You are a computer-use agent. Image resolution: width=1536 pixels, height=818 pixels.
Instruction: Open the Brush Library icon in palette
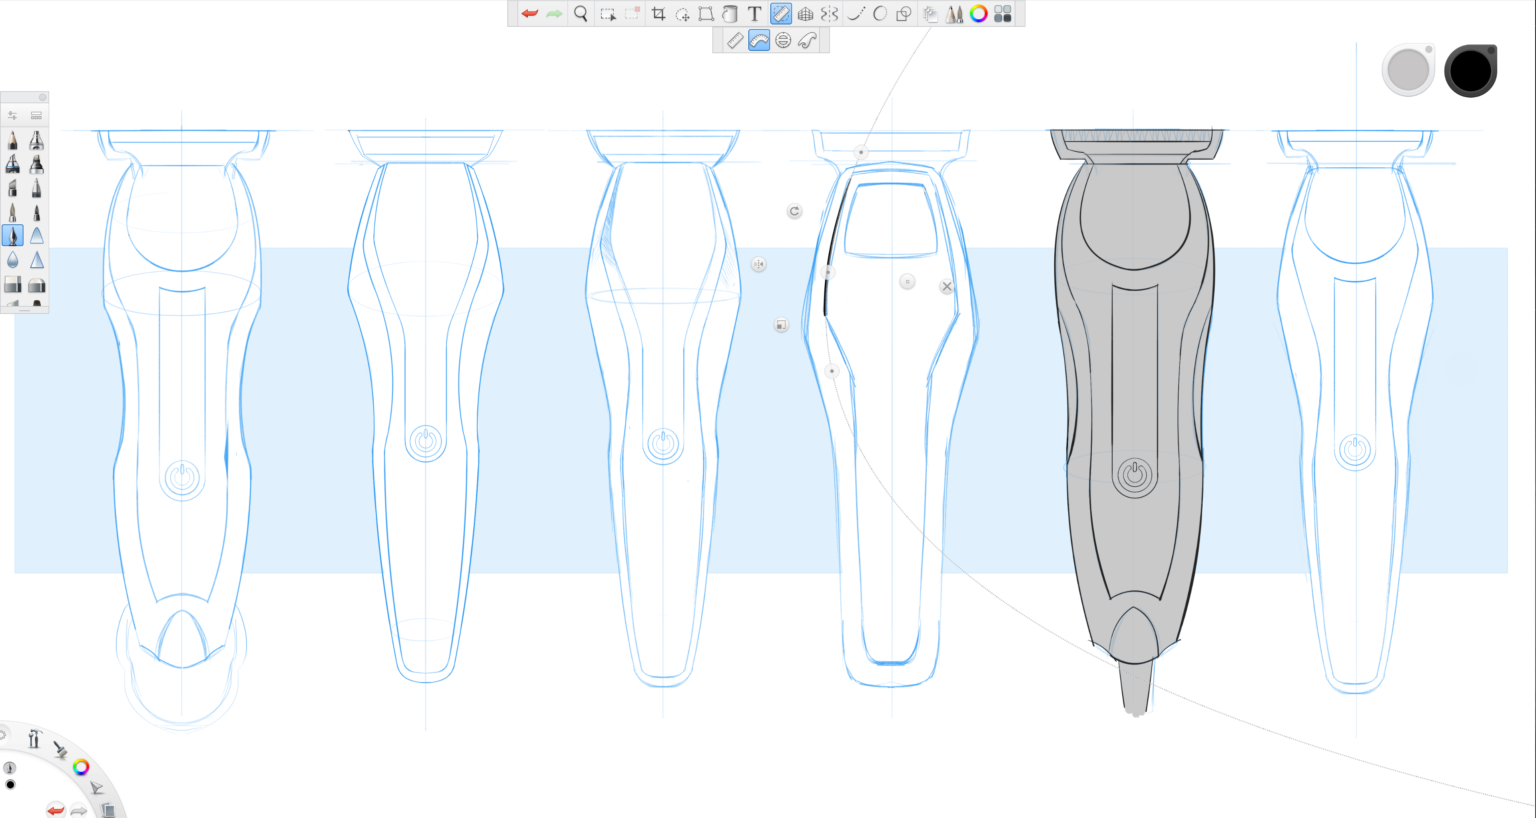click(x=36, y=115)
